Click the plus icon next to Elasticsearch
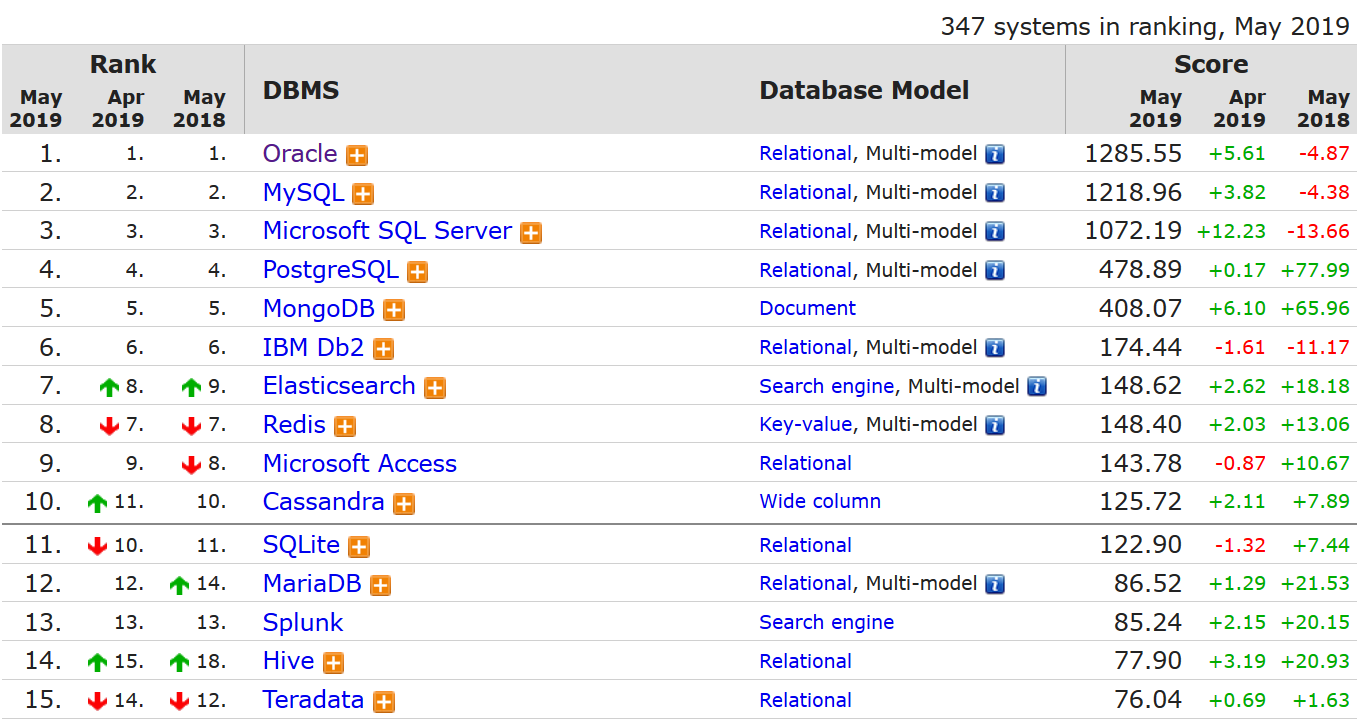The height and width of the screenshot is (727, 1371). [x=435, y=388]
